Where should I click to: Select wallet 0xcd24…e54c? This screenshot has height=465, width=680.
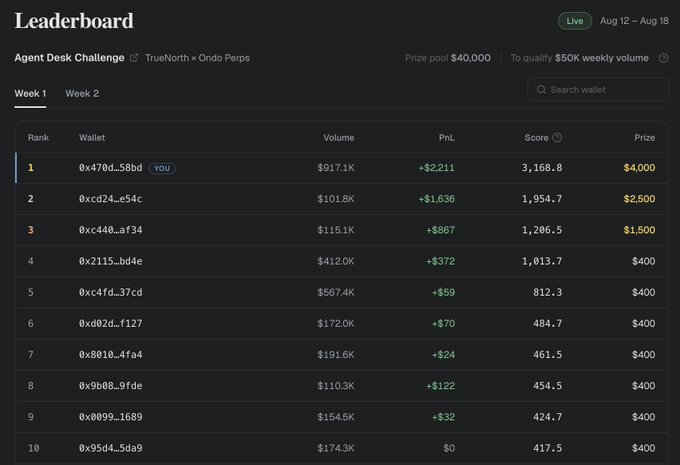pos(111,199)
